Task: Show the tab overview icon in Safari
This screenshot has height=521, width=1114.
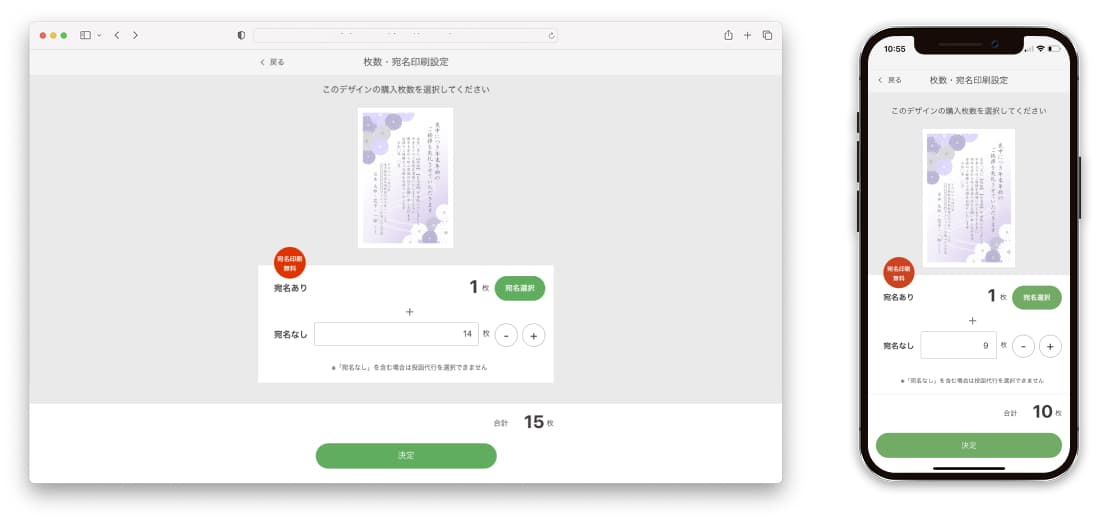Action: coord(767,35)
